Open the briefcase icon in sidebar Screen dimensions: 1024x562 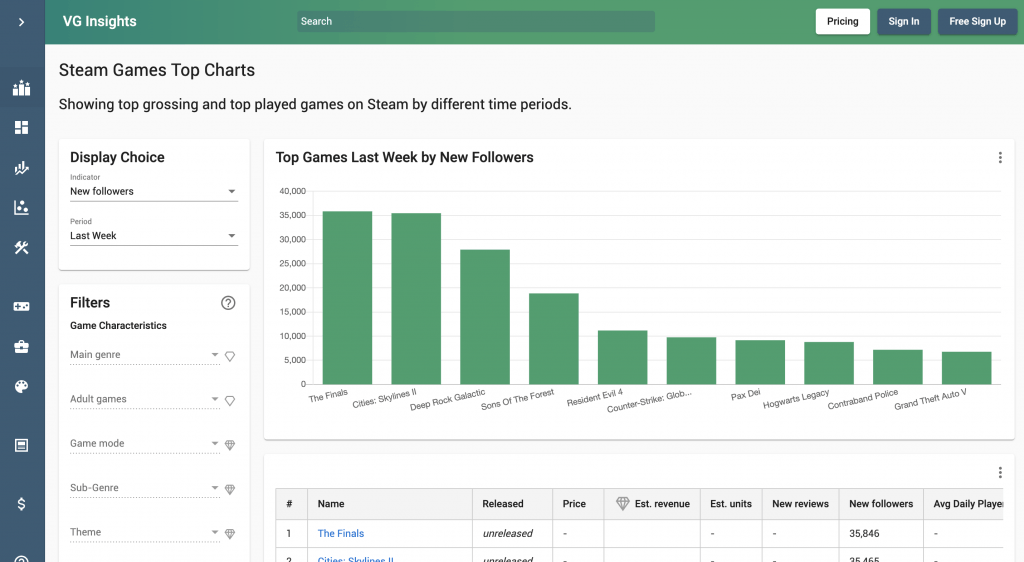22,347
